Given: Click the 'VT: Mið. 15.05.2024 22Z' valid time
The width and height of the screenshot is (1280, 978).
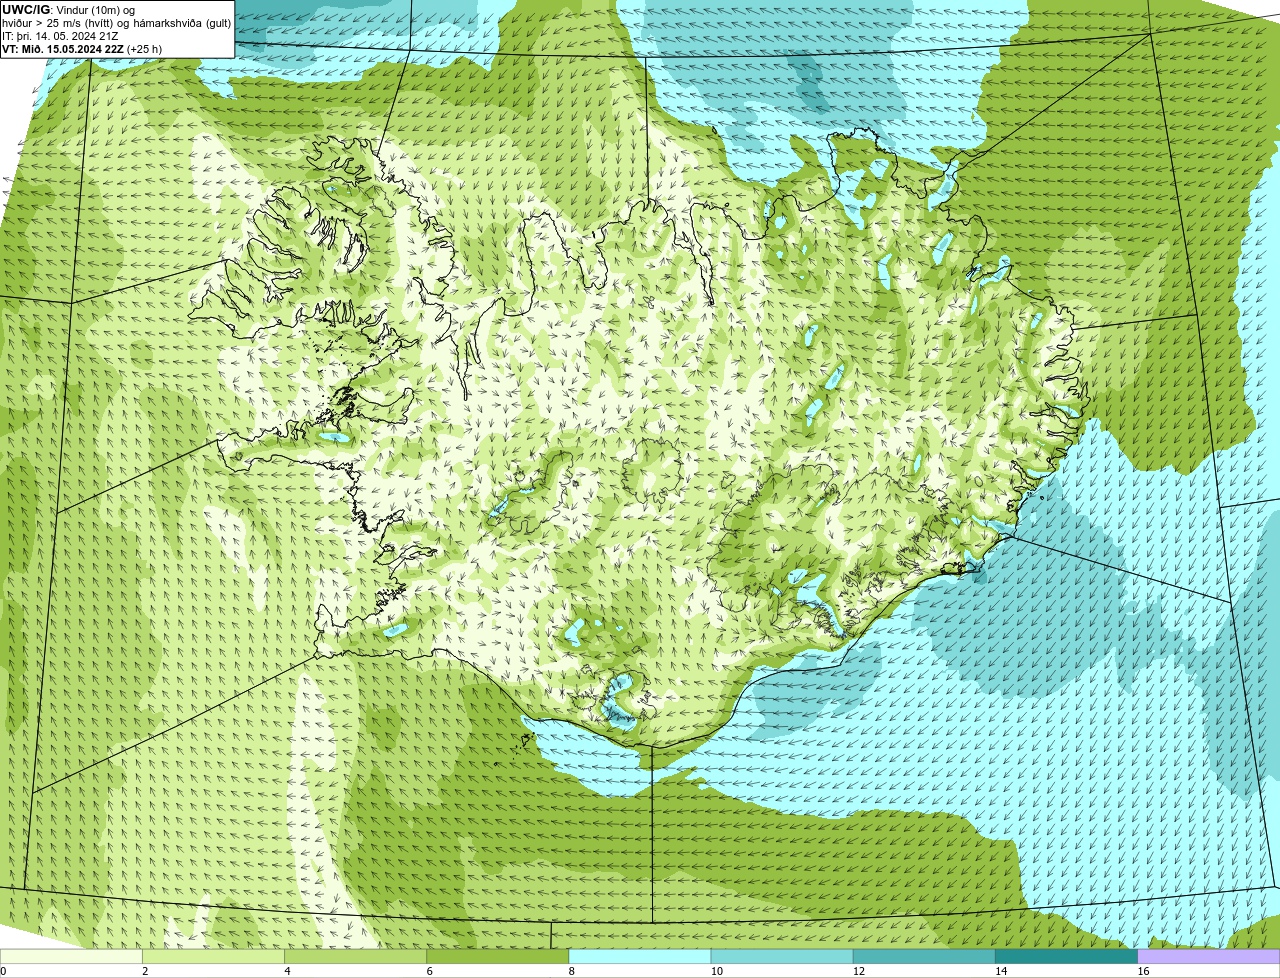Looking at the screenshot, I should click(62, 49).
